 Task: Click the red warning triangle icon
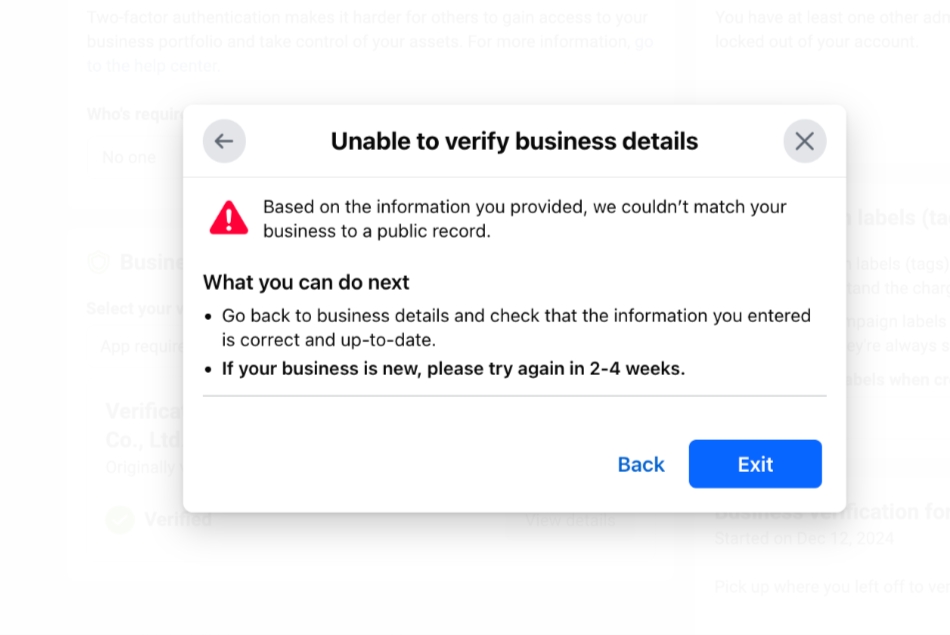228,218
